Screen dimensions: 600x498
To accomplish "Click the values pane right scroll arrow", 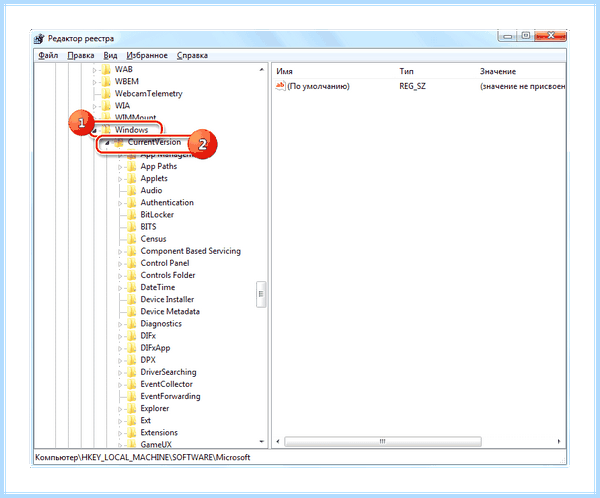I will (559, 442).
